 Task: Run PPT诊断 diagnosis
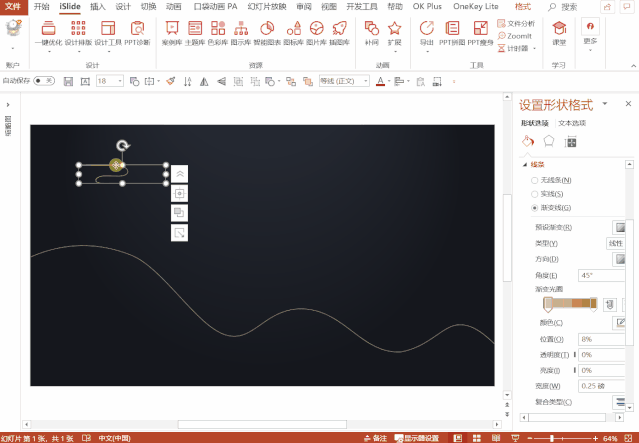137,33
